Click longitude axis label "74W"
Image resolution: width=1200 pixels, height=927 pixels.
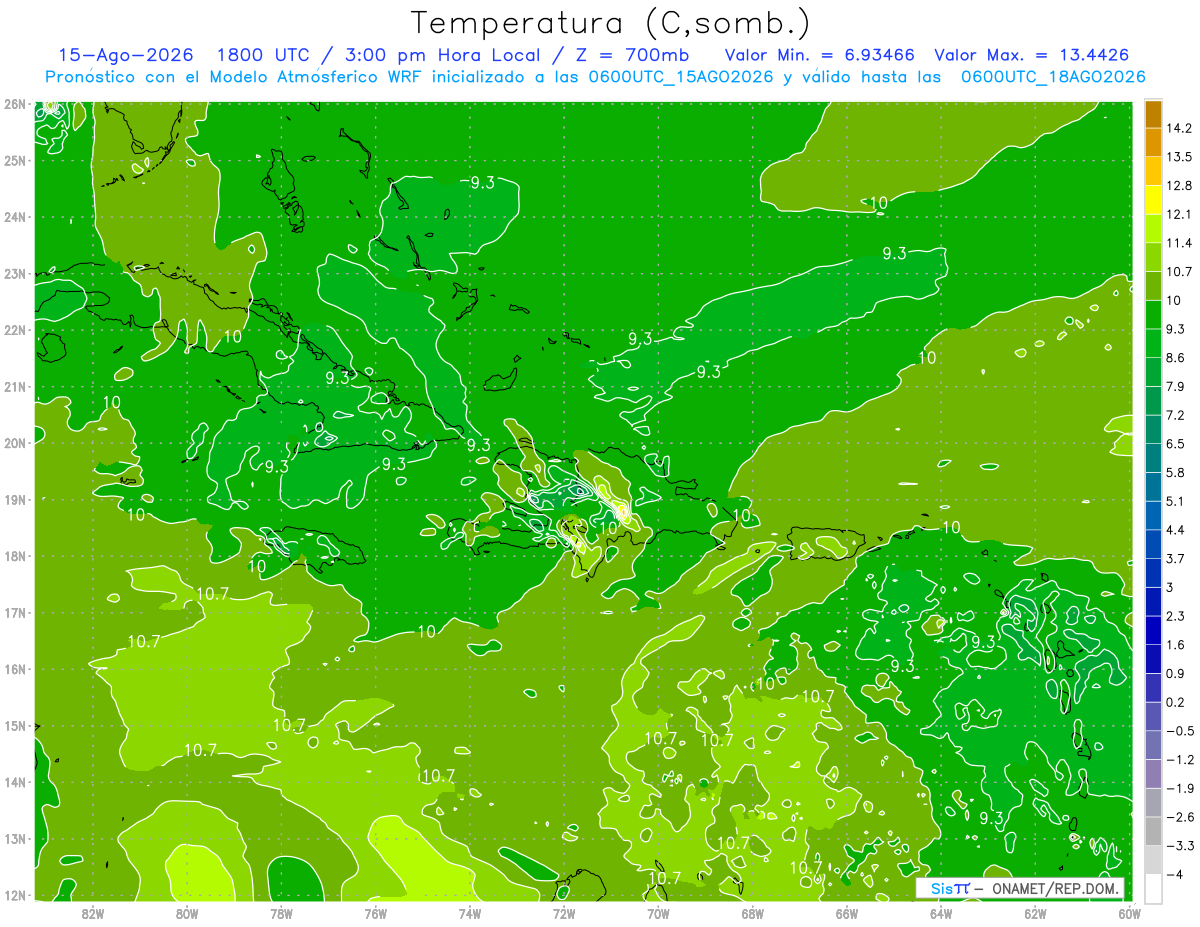(470, 912)
